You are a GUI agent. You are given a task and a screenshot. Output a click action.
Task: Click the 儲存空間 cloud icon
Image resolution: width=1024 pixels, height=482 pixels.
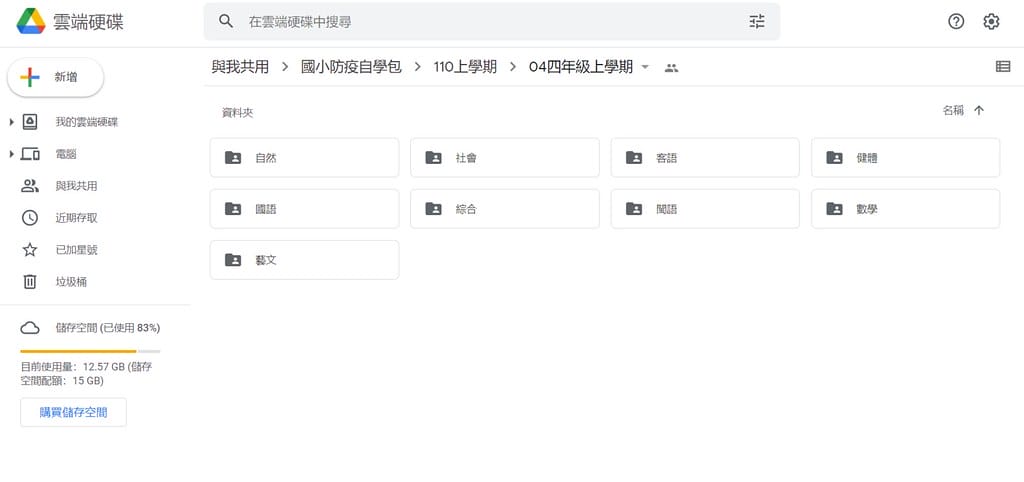[x=30, y=328]
